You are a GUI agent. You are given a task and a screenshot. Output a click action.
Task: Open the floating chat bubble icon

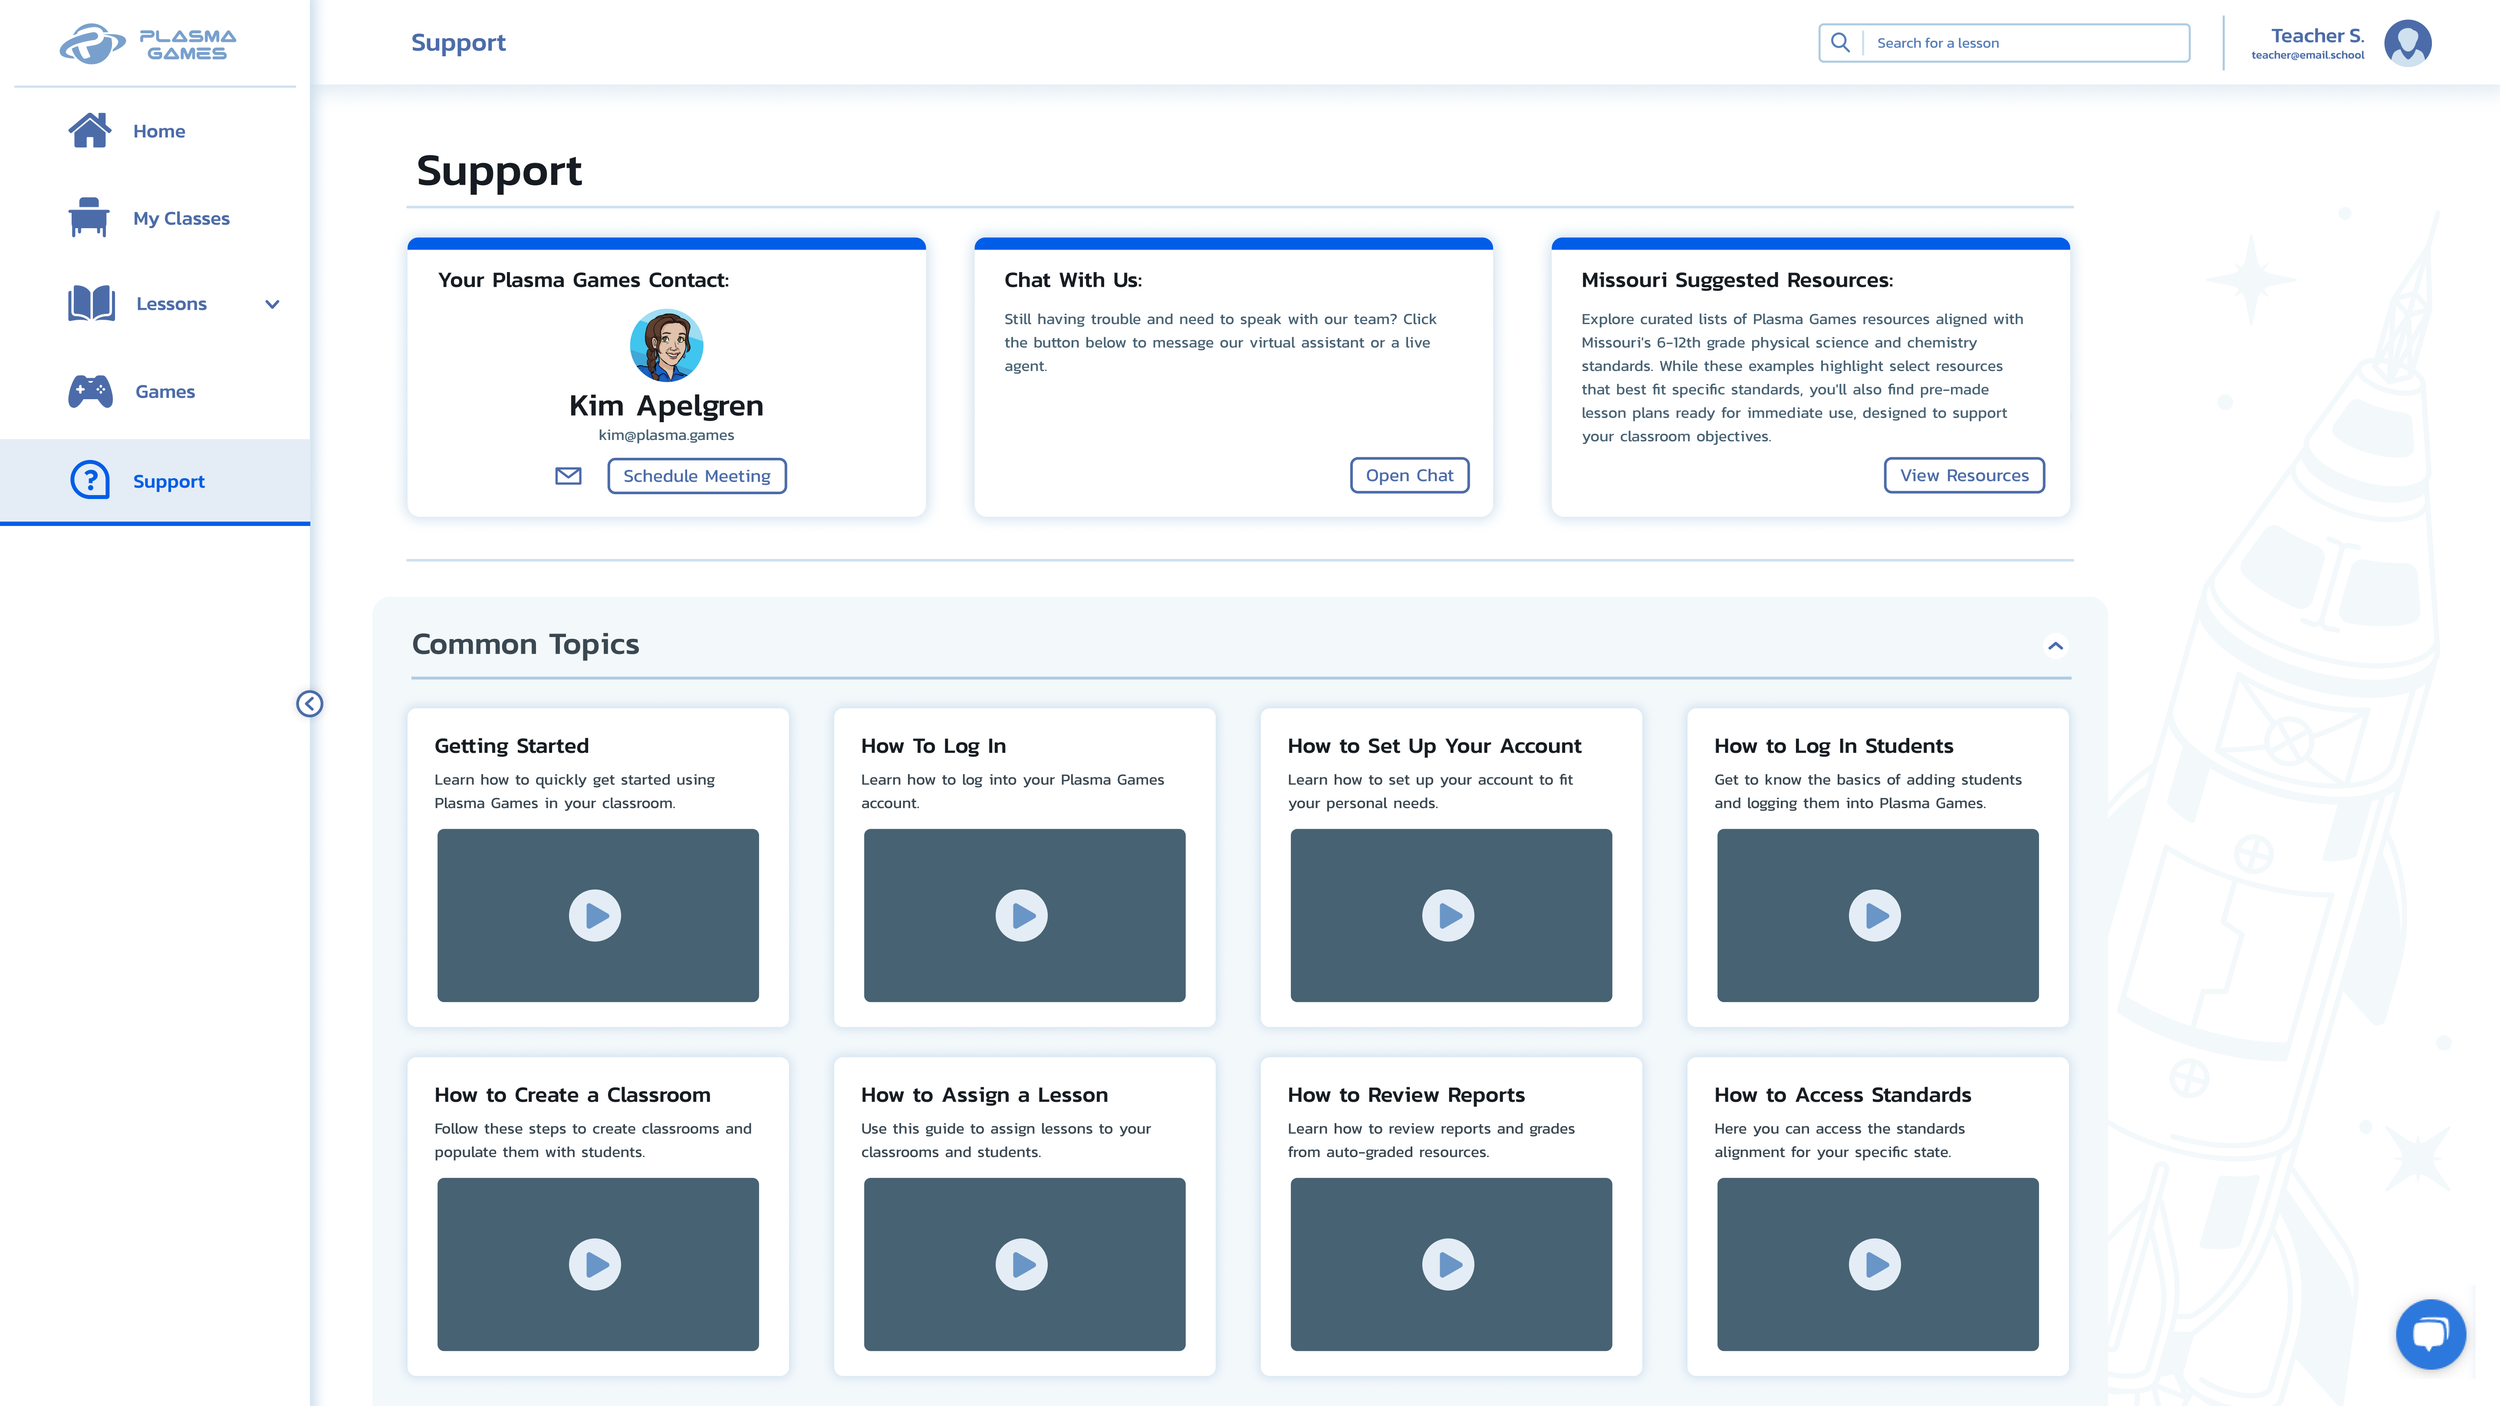[x=2430, y=1334]
